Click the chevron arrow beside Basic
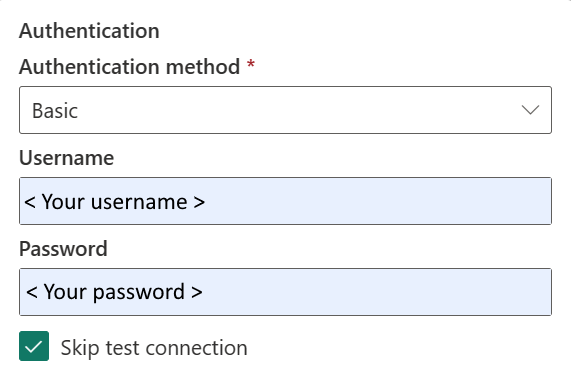 [x=530, y=110]
